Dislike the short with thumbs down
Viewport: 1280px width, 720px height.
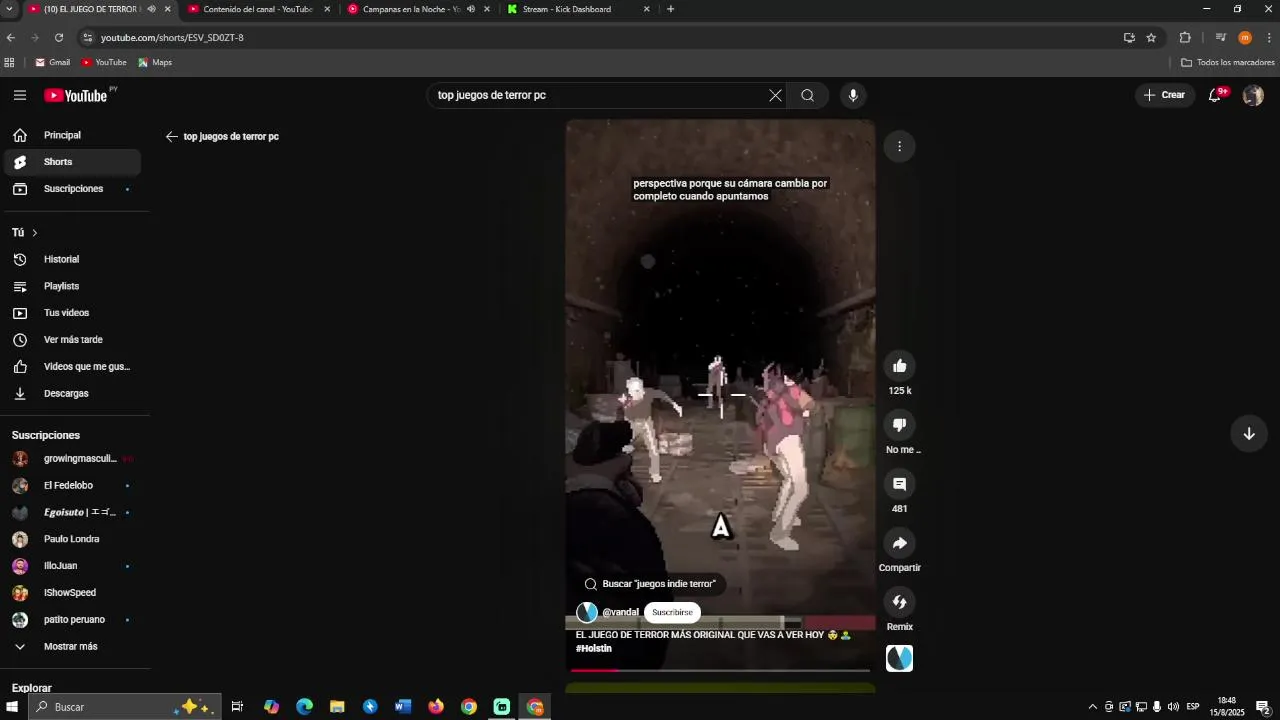coord(899,425)
